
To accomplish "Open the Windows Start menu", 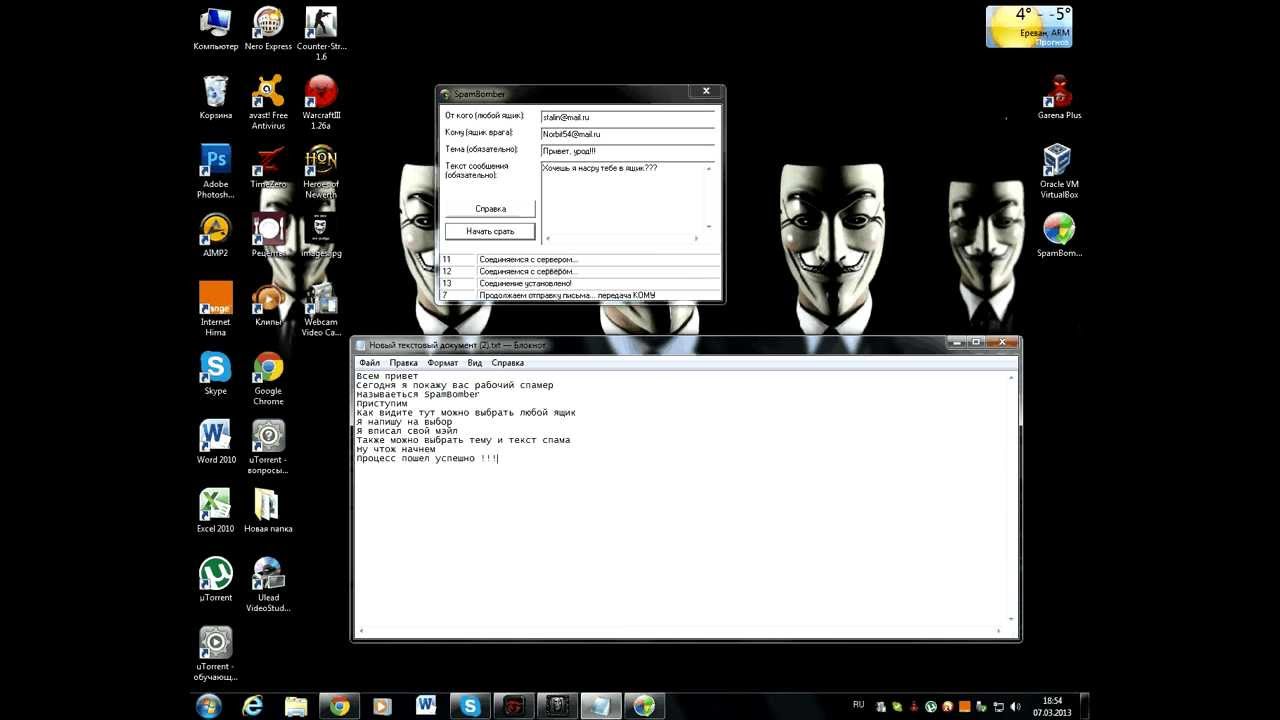I will point(209,706).
